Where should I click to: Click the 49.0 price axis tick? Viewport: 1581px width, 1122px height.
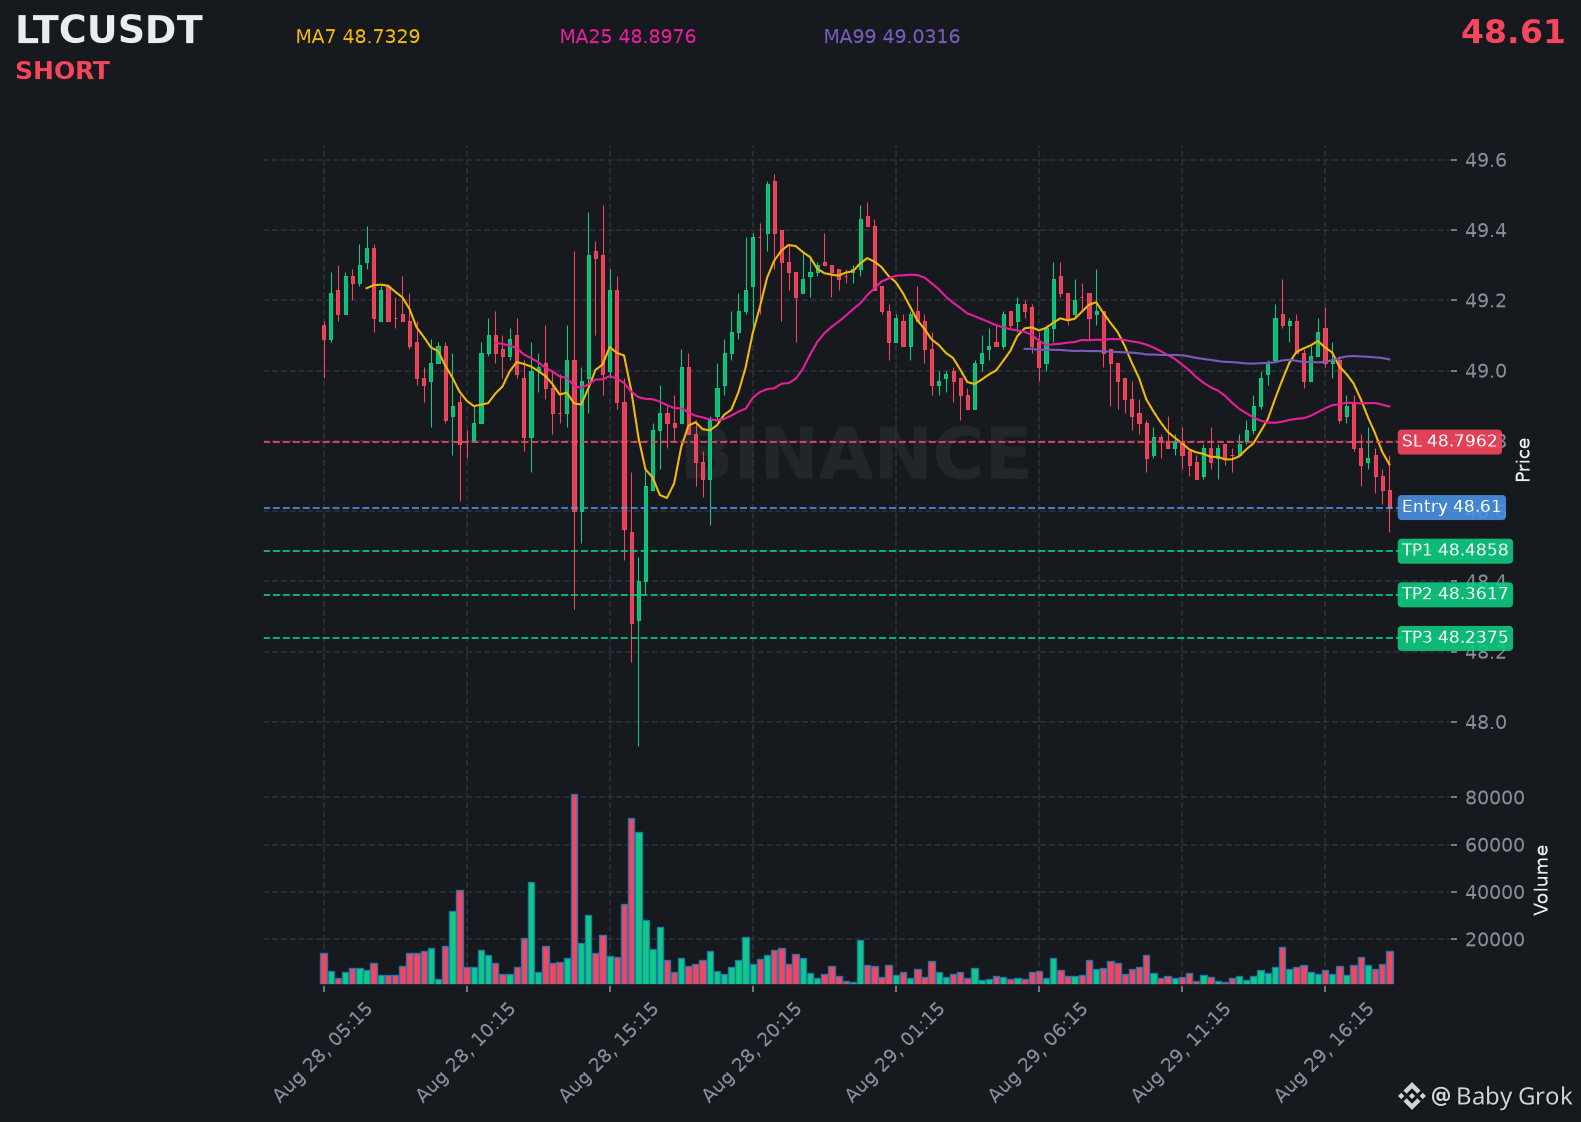[x=1486, y=371]
